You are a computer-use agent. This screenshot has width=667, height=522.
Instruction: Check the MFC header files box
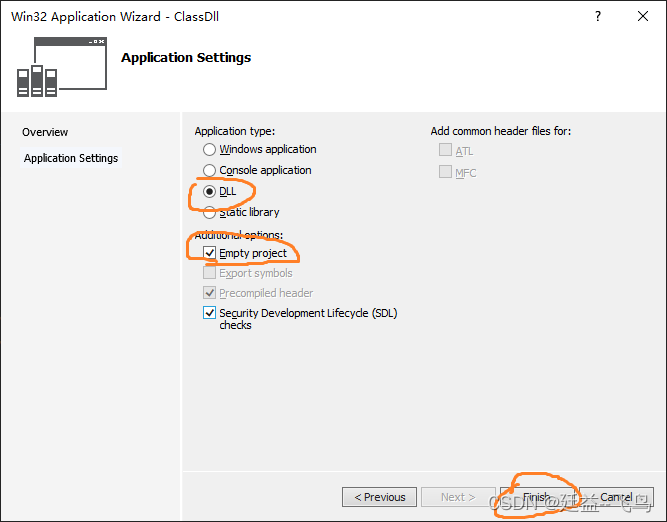446,172
